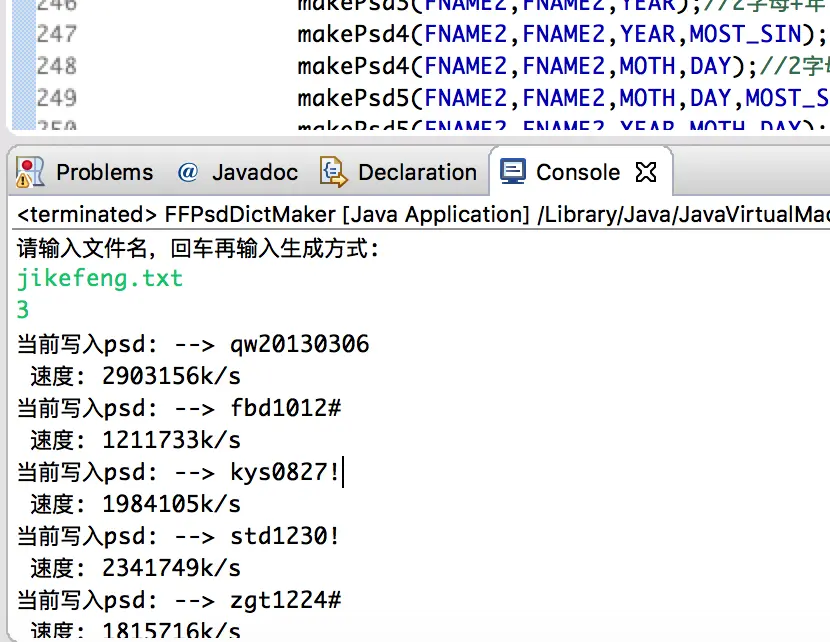Click the terminated FFPsdDictMaker status line
The image size is (830, 642).
(x=423, y=214)
